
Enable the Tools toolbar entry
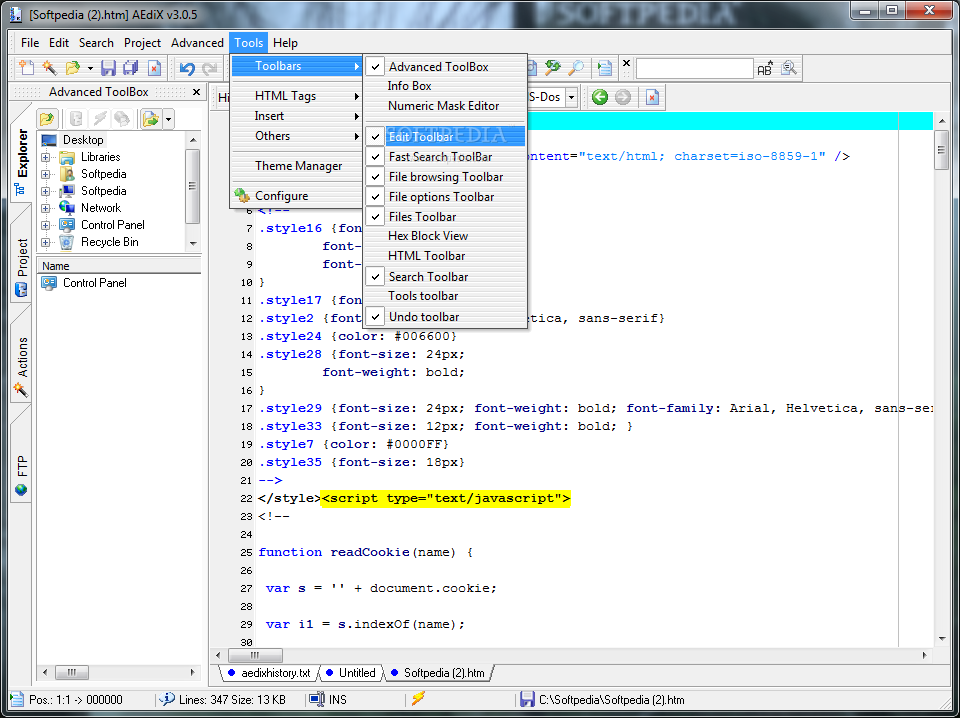coord(445,296)
